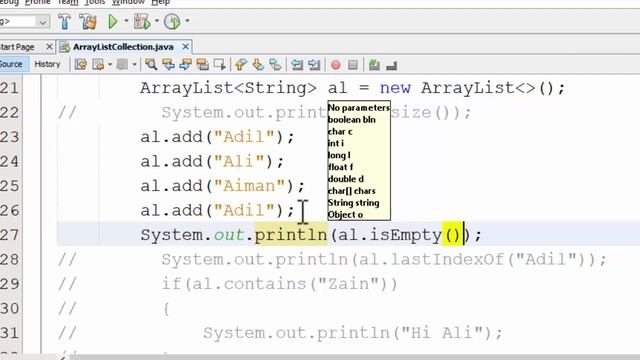Image resolution: width=640 pixels, height=360 pixels.
Task: Open the Back navigation history dropdown arrow
Action: coord(110,64)
